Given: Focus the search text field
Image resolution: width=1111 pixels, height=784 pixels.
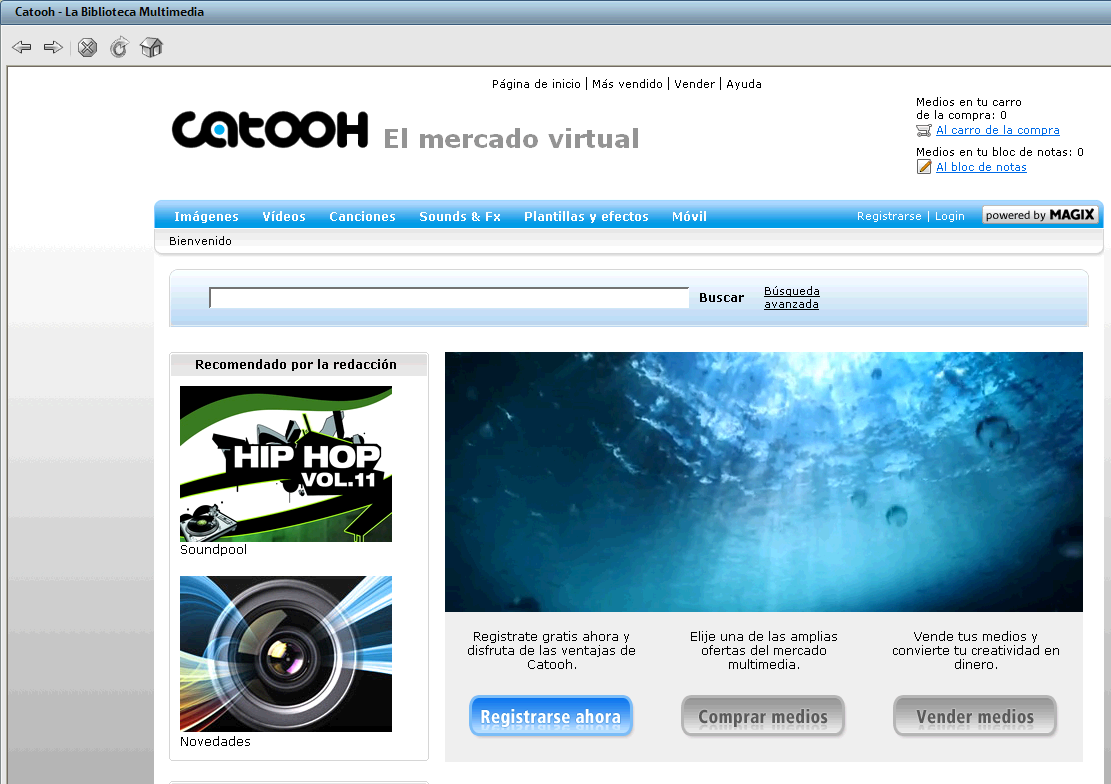Looking at the screenshot, I should tap(449, 298).
